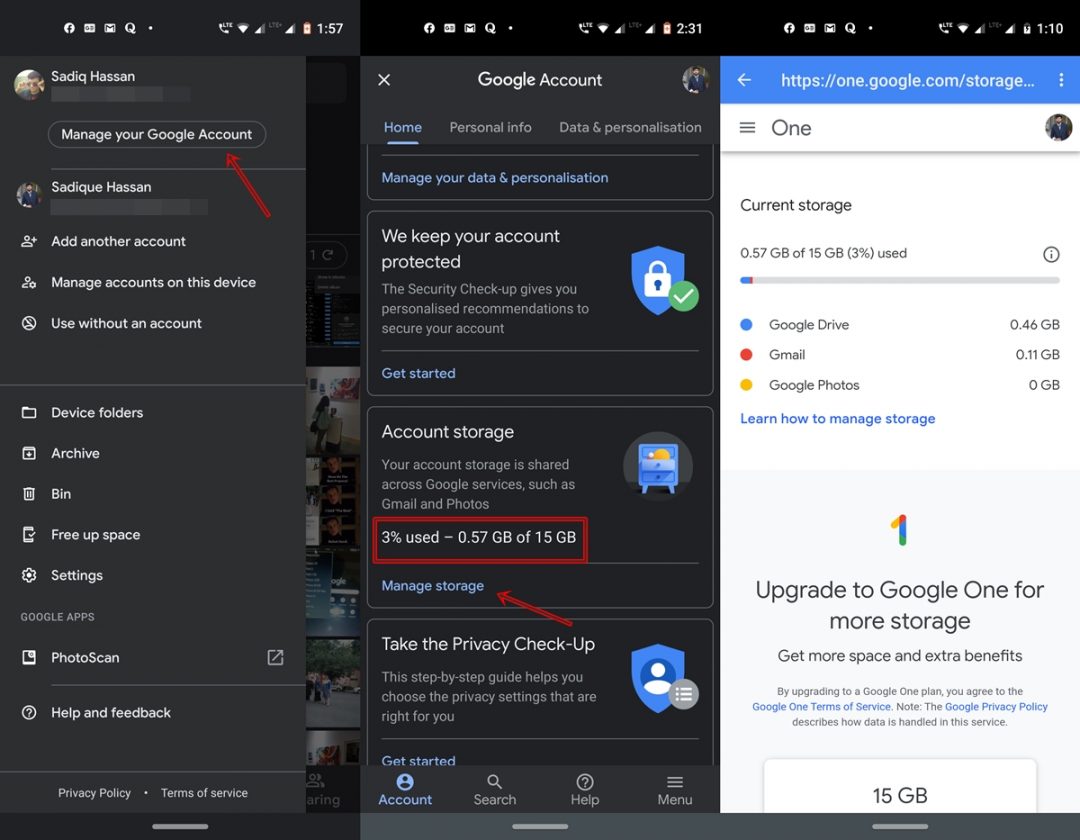Tap profile avatar in Google Account header

pyautogui.click(x=696, y=80)
